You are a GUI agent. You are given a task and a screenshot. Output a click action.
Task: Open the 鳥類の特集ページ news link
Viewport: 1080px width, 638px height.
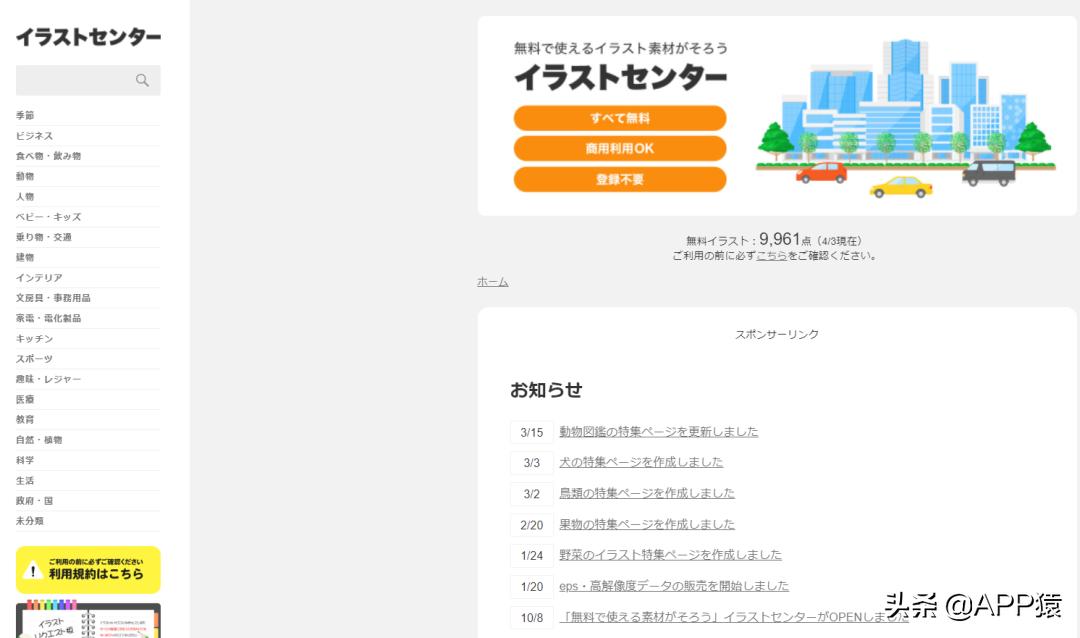pos(646,493)
